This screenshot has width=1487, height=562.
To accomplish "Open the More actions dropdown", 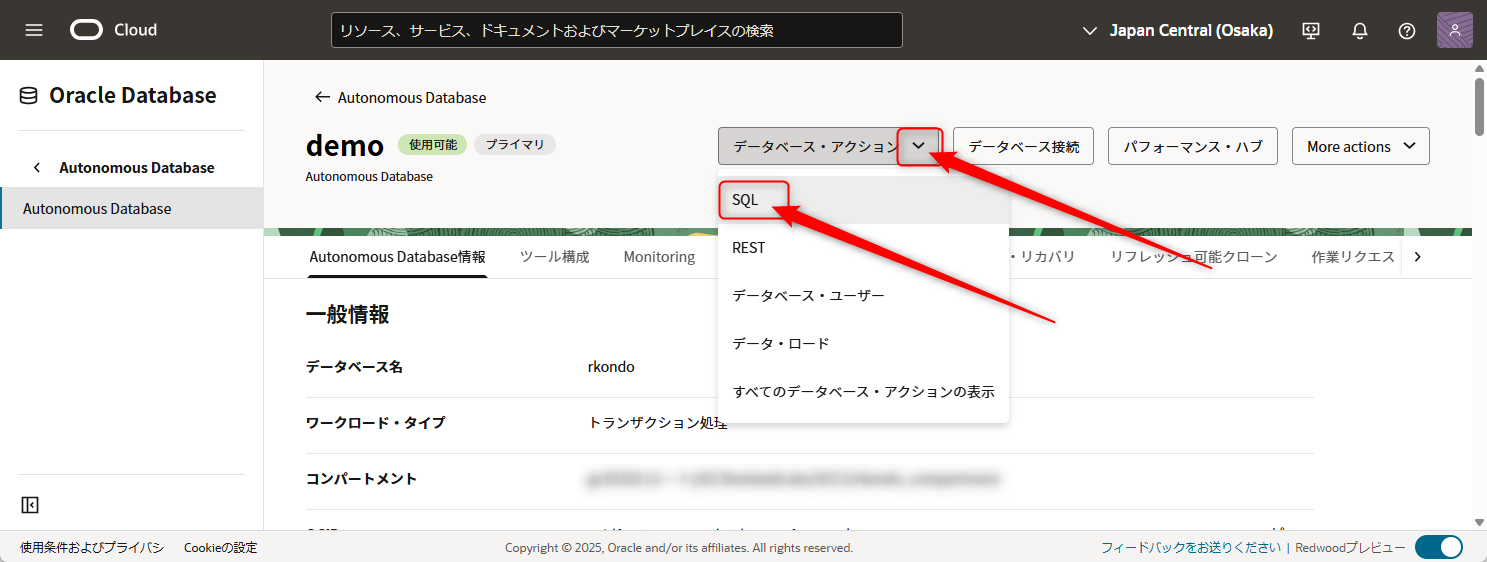I will tap(1361, 146).
